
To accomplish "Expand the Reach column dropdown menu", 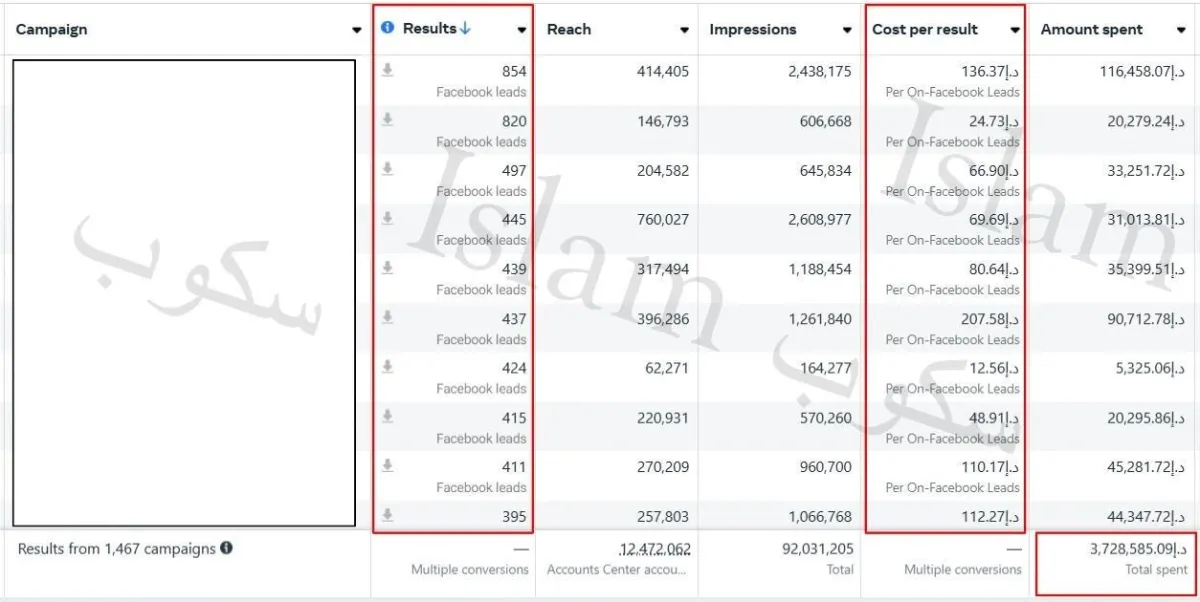I will [684, 30].
